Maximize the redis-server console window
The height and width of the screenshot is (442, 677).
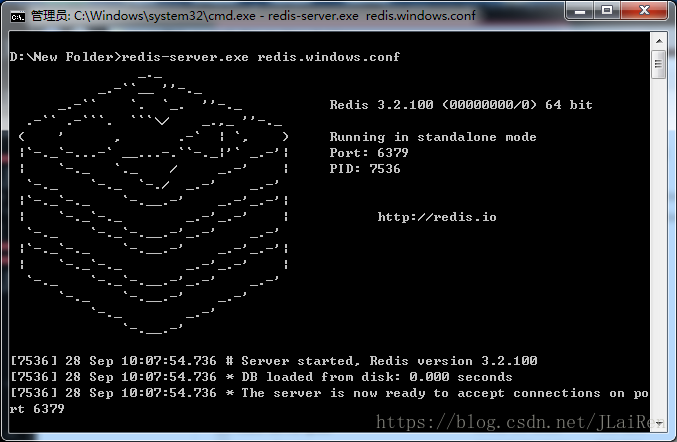[607, 10]
